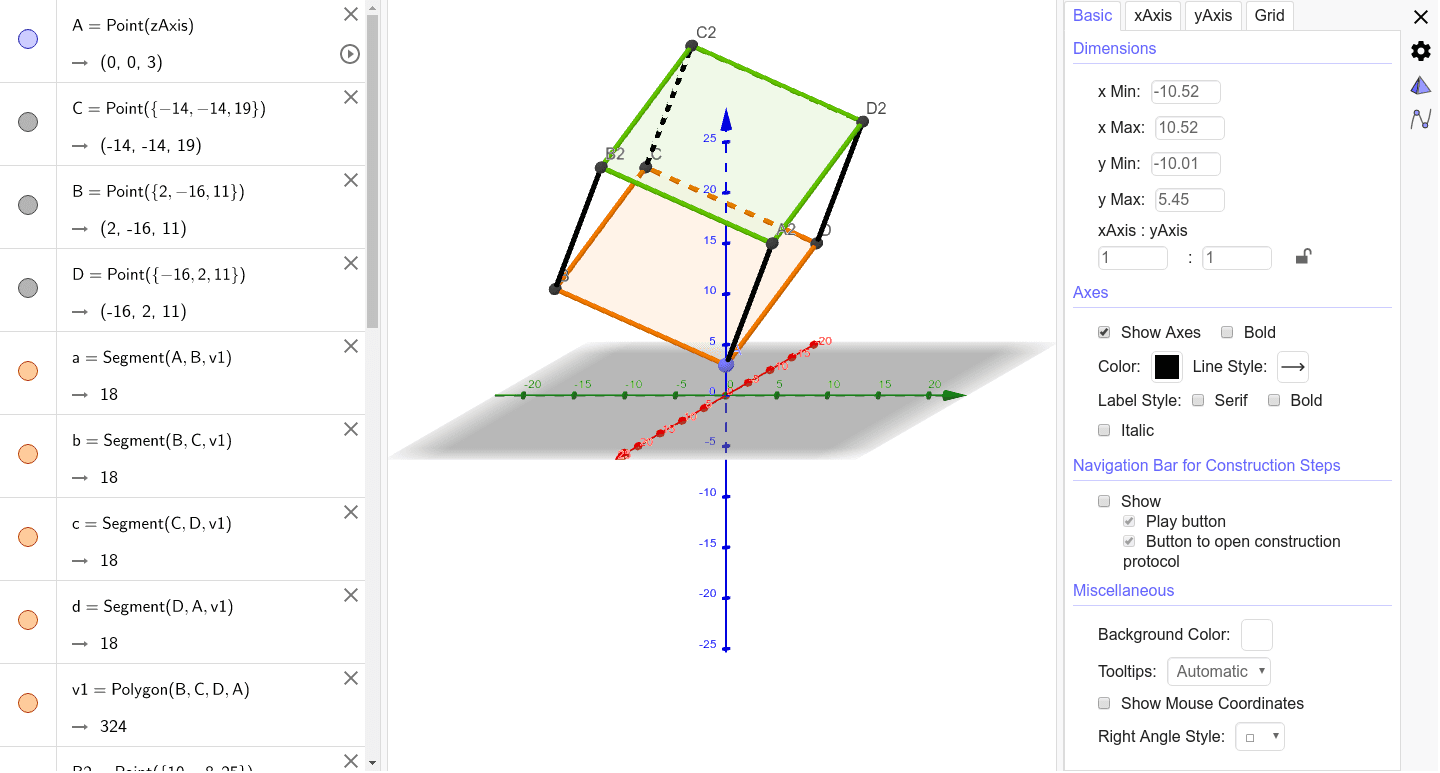Toggle visibility circle for point A
1440x773 pixels.
point(28,39)
